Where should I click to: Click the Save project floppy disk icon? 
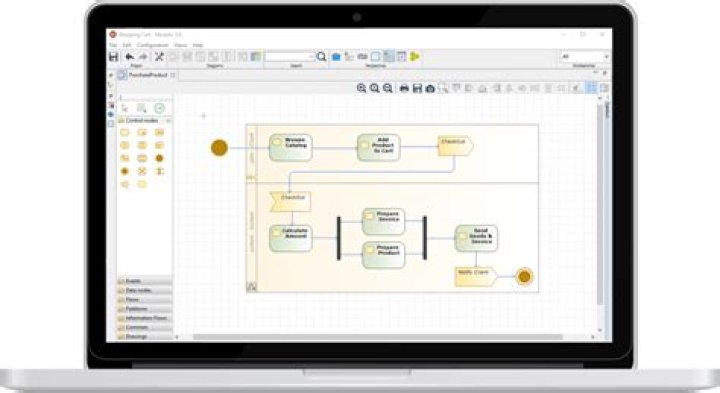pos(113,56)
